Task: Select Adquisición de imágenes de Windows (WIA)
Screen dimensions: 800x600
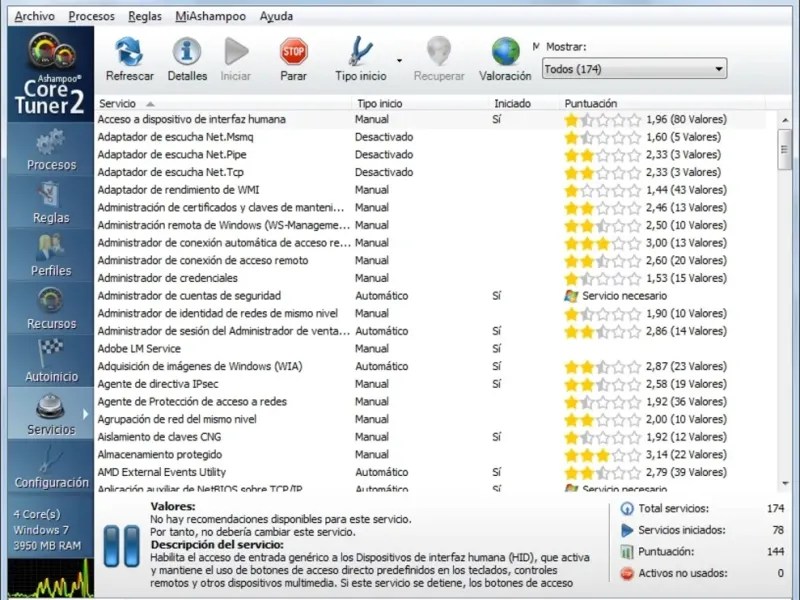Action: pyautogui.click(x=431, y=366)
